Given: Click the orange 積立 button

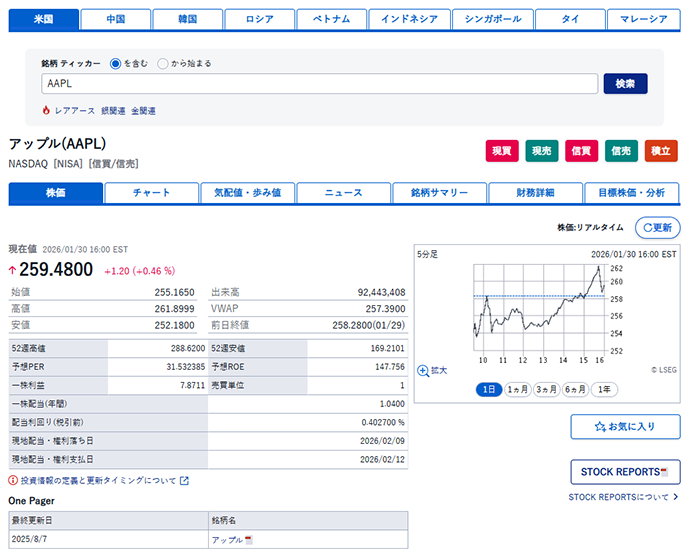Looking at the screenshot, I should pyautogui.click(x=661, y=151).
